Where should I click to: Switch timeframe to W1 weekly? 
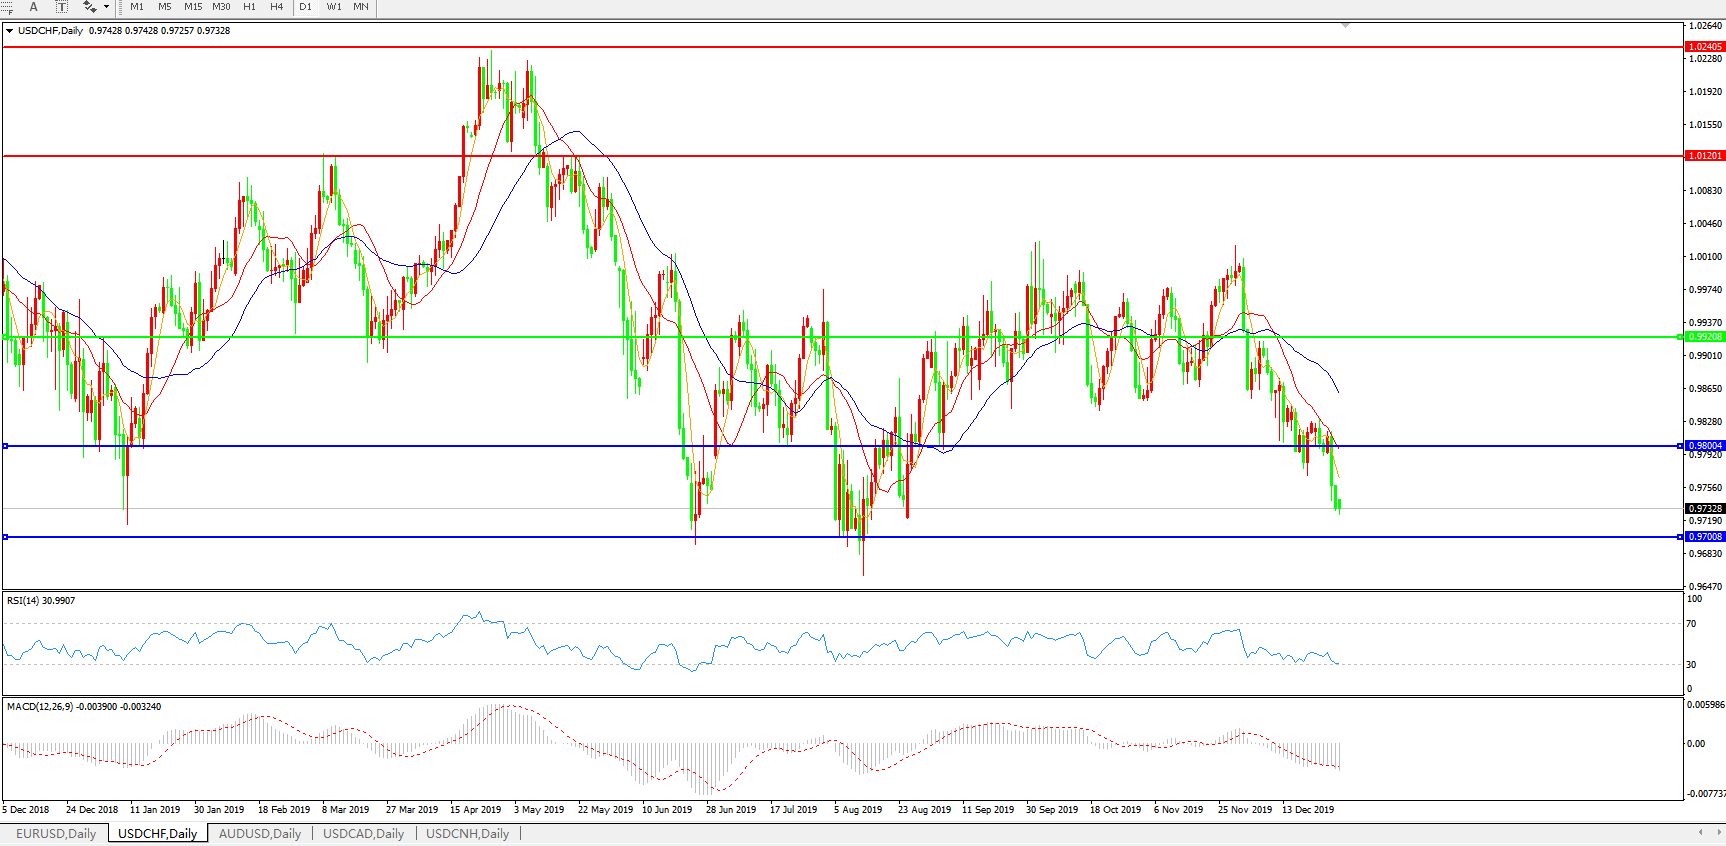point(334,7)
